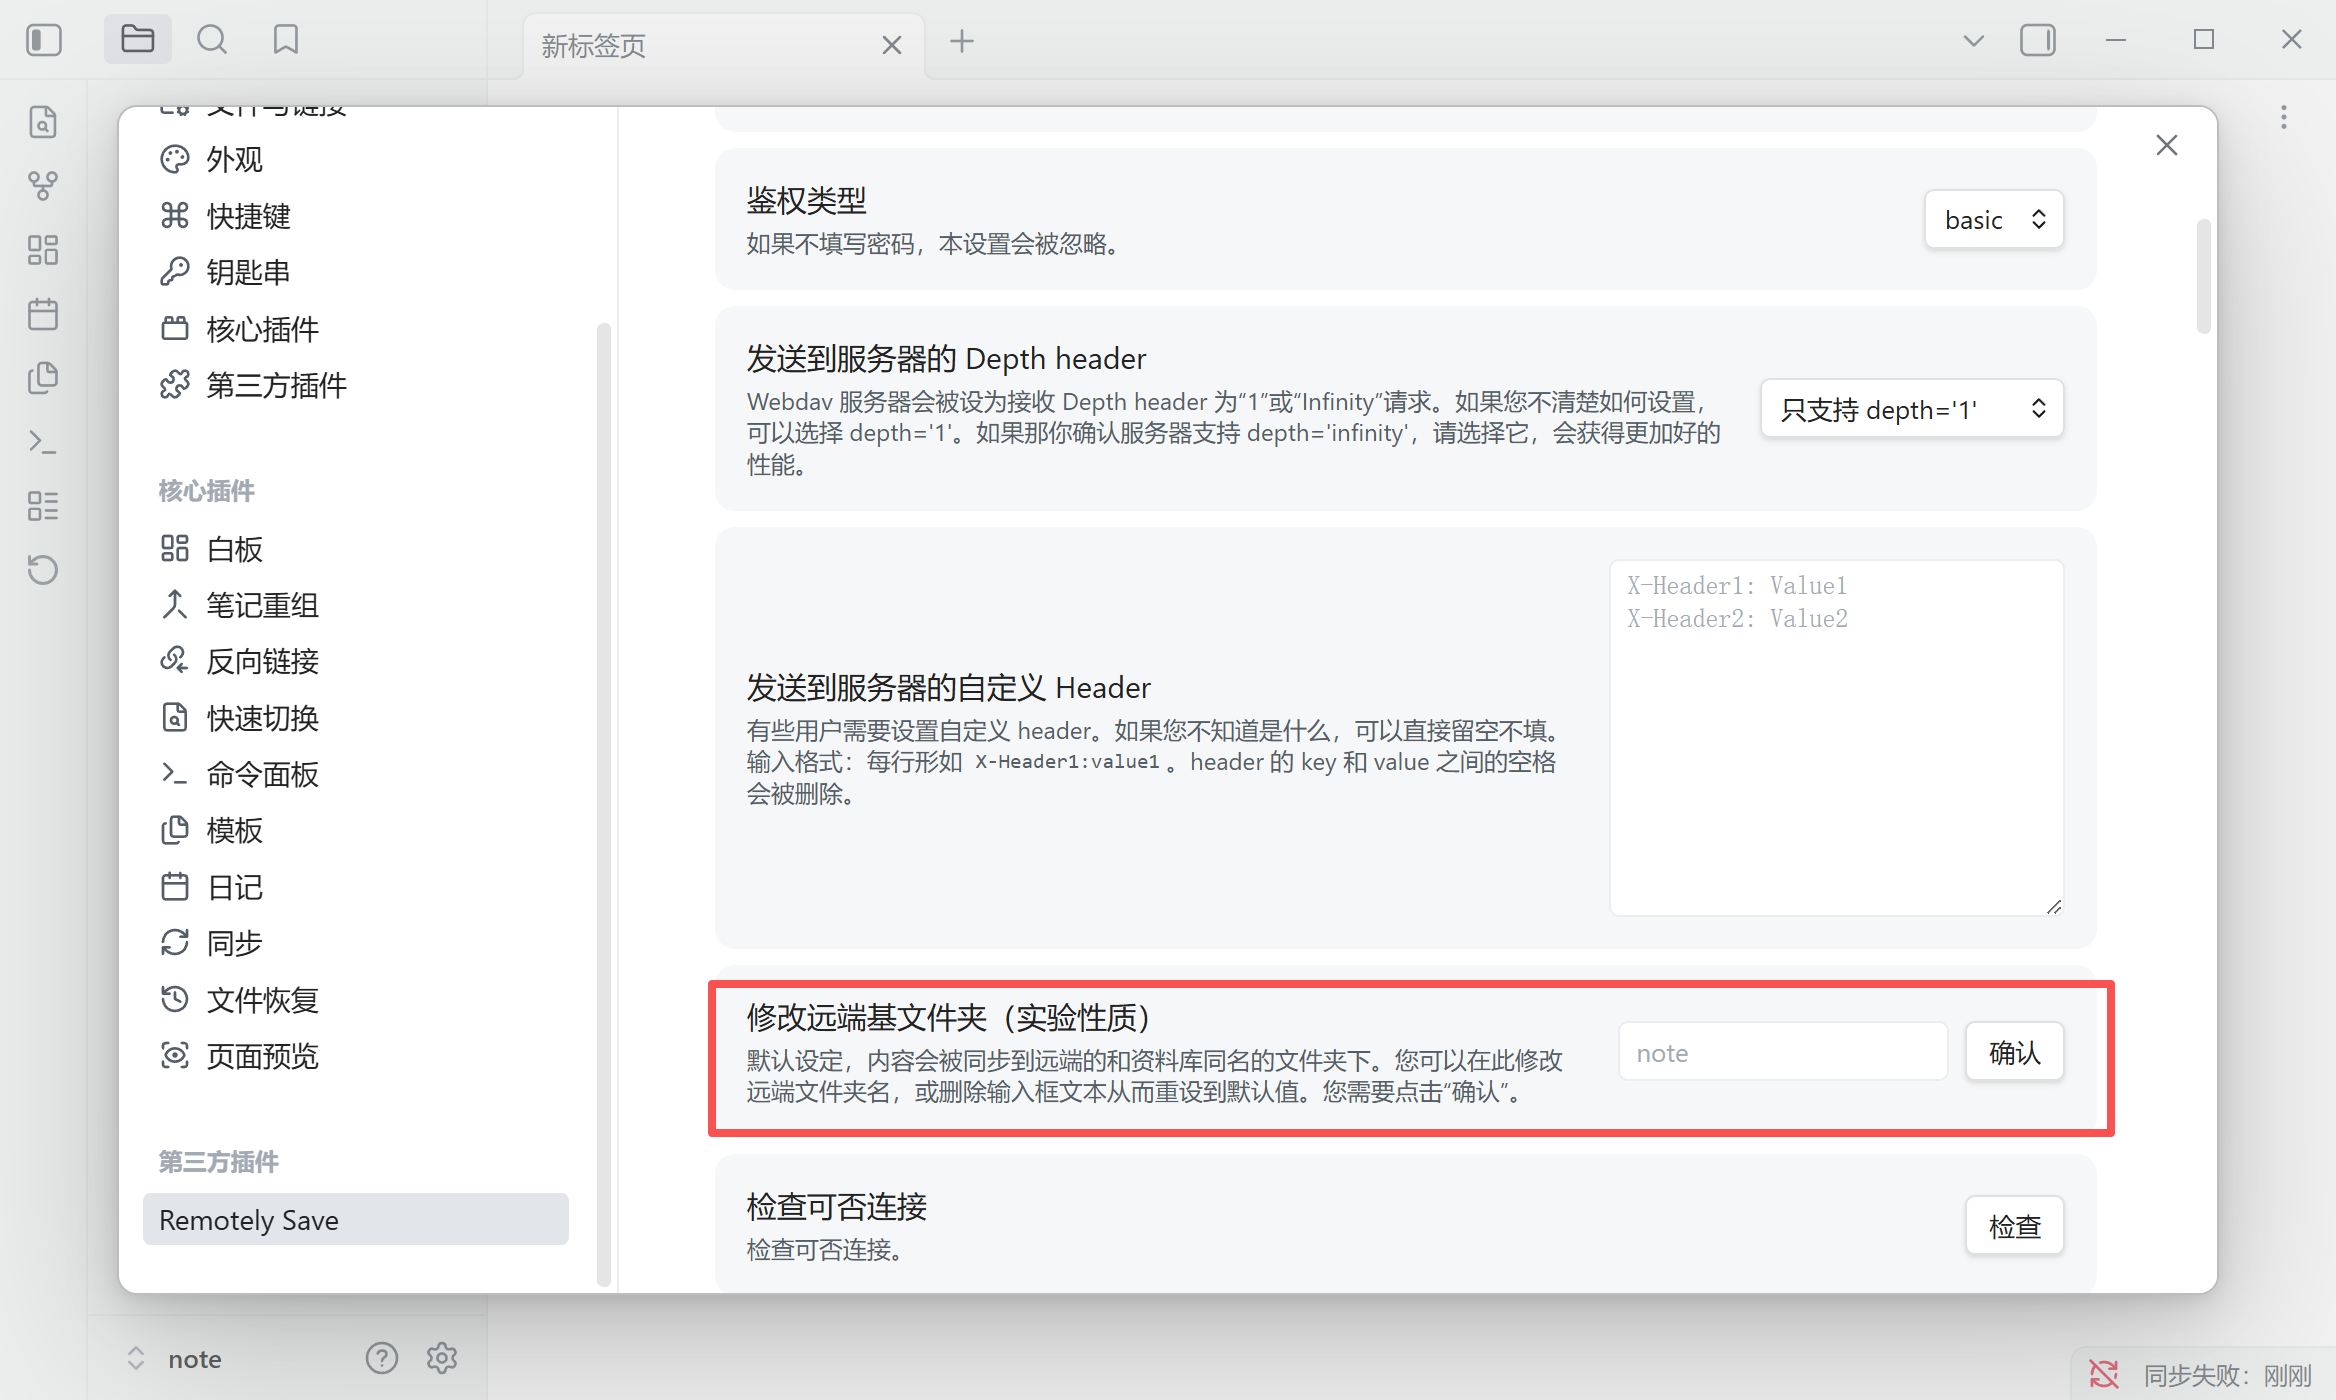Click the sync failed status icon
Screen dimensions: 2336x1400
pos(2103,1374)
